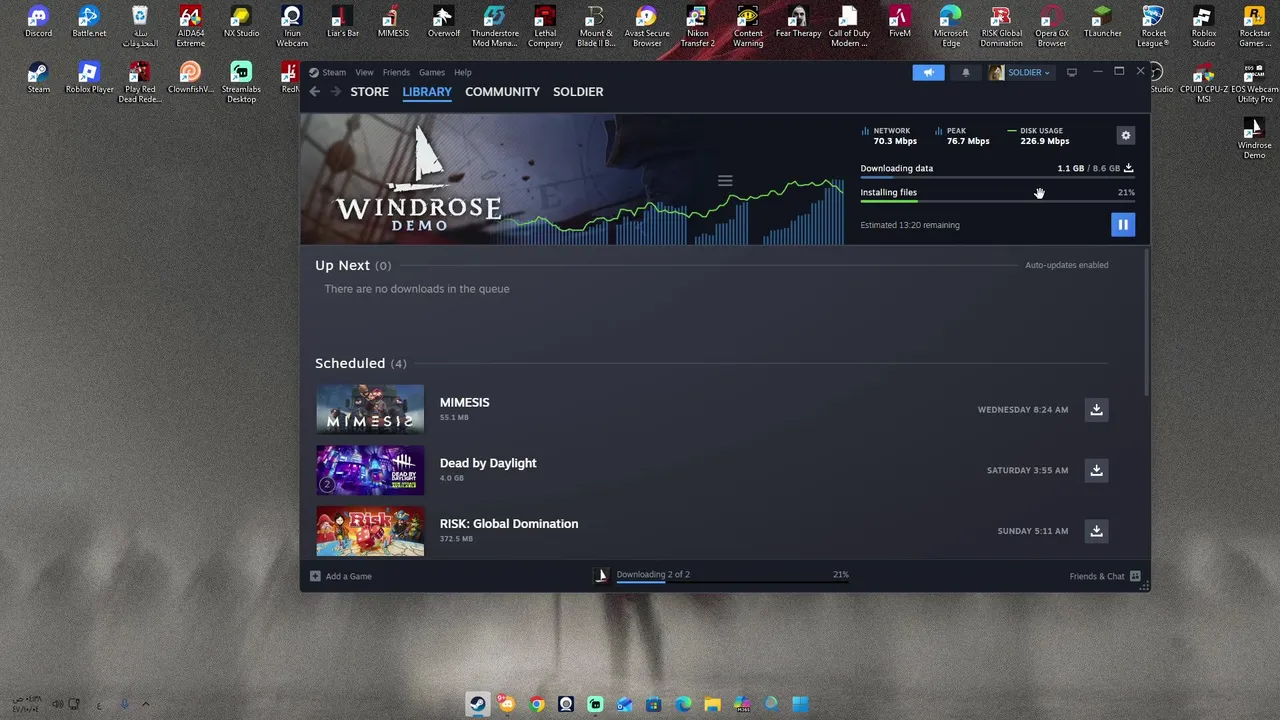Viewport: 1280px width, 720px height.
Task: Open the View menu
Action: click(x=364, y=72)
